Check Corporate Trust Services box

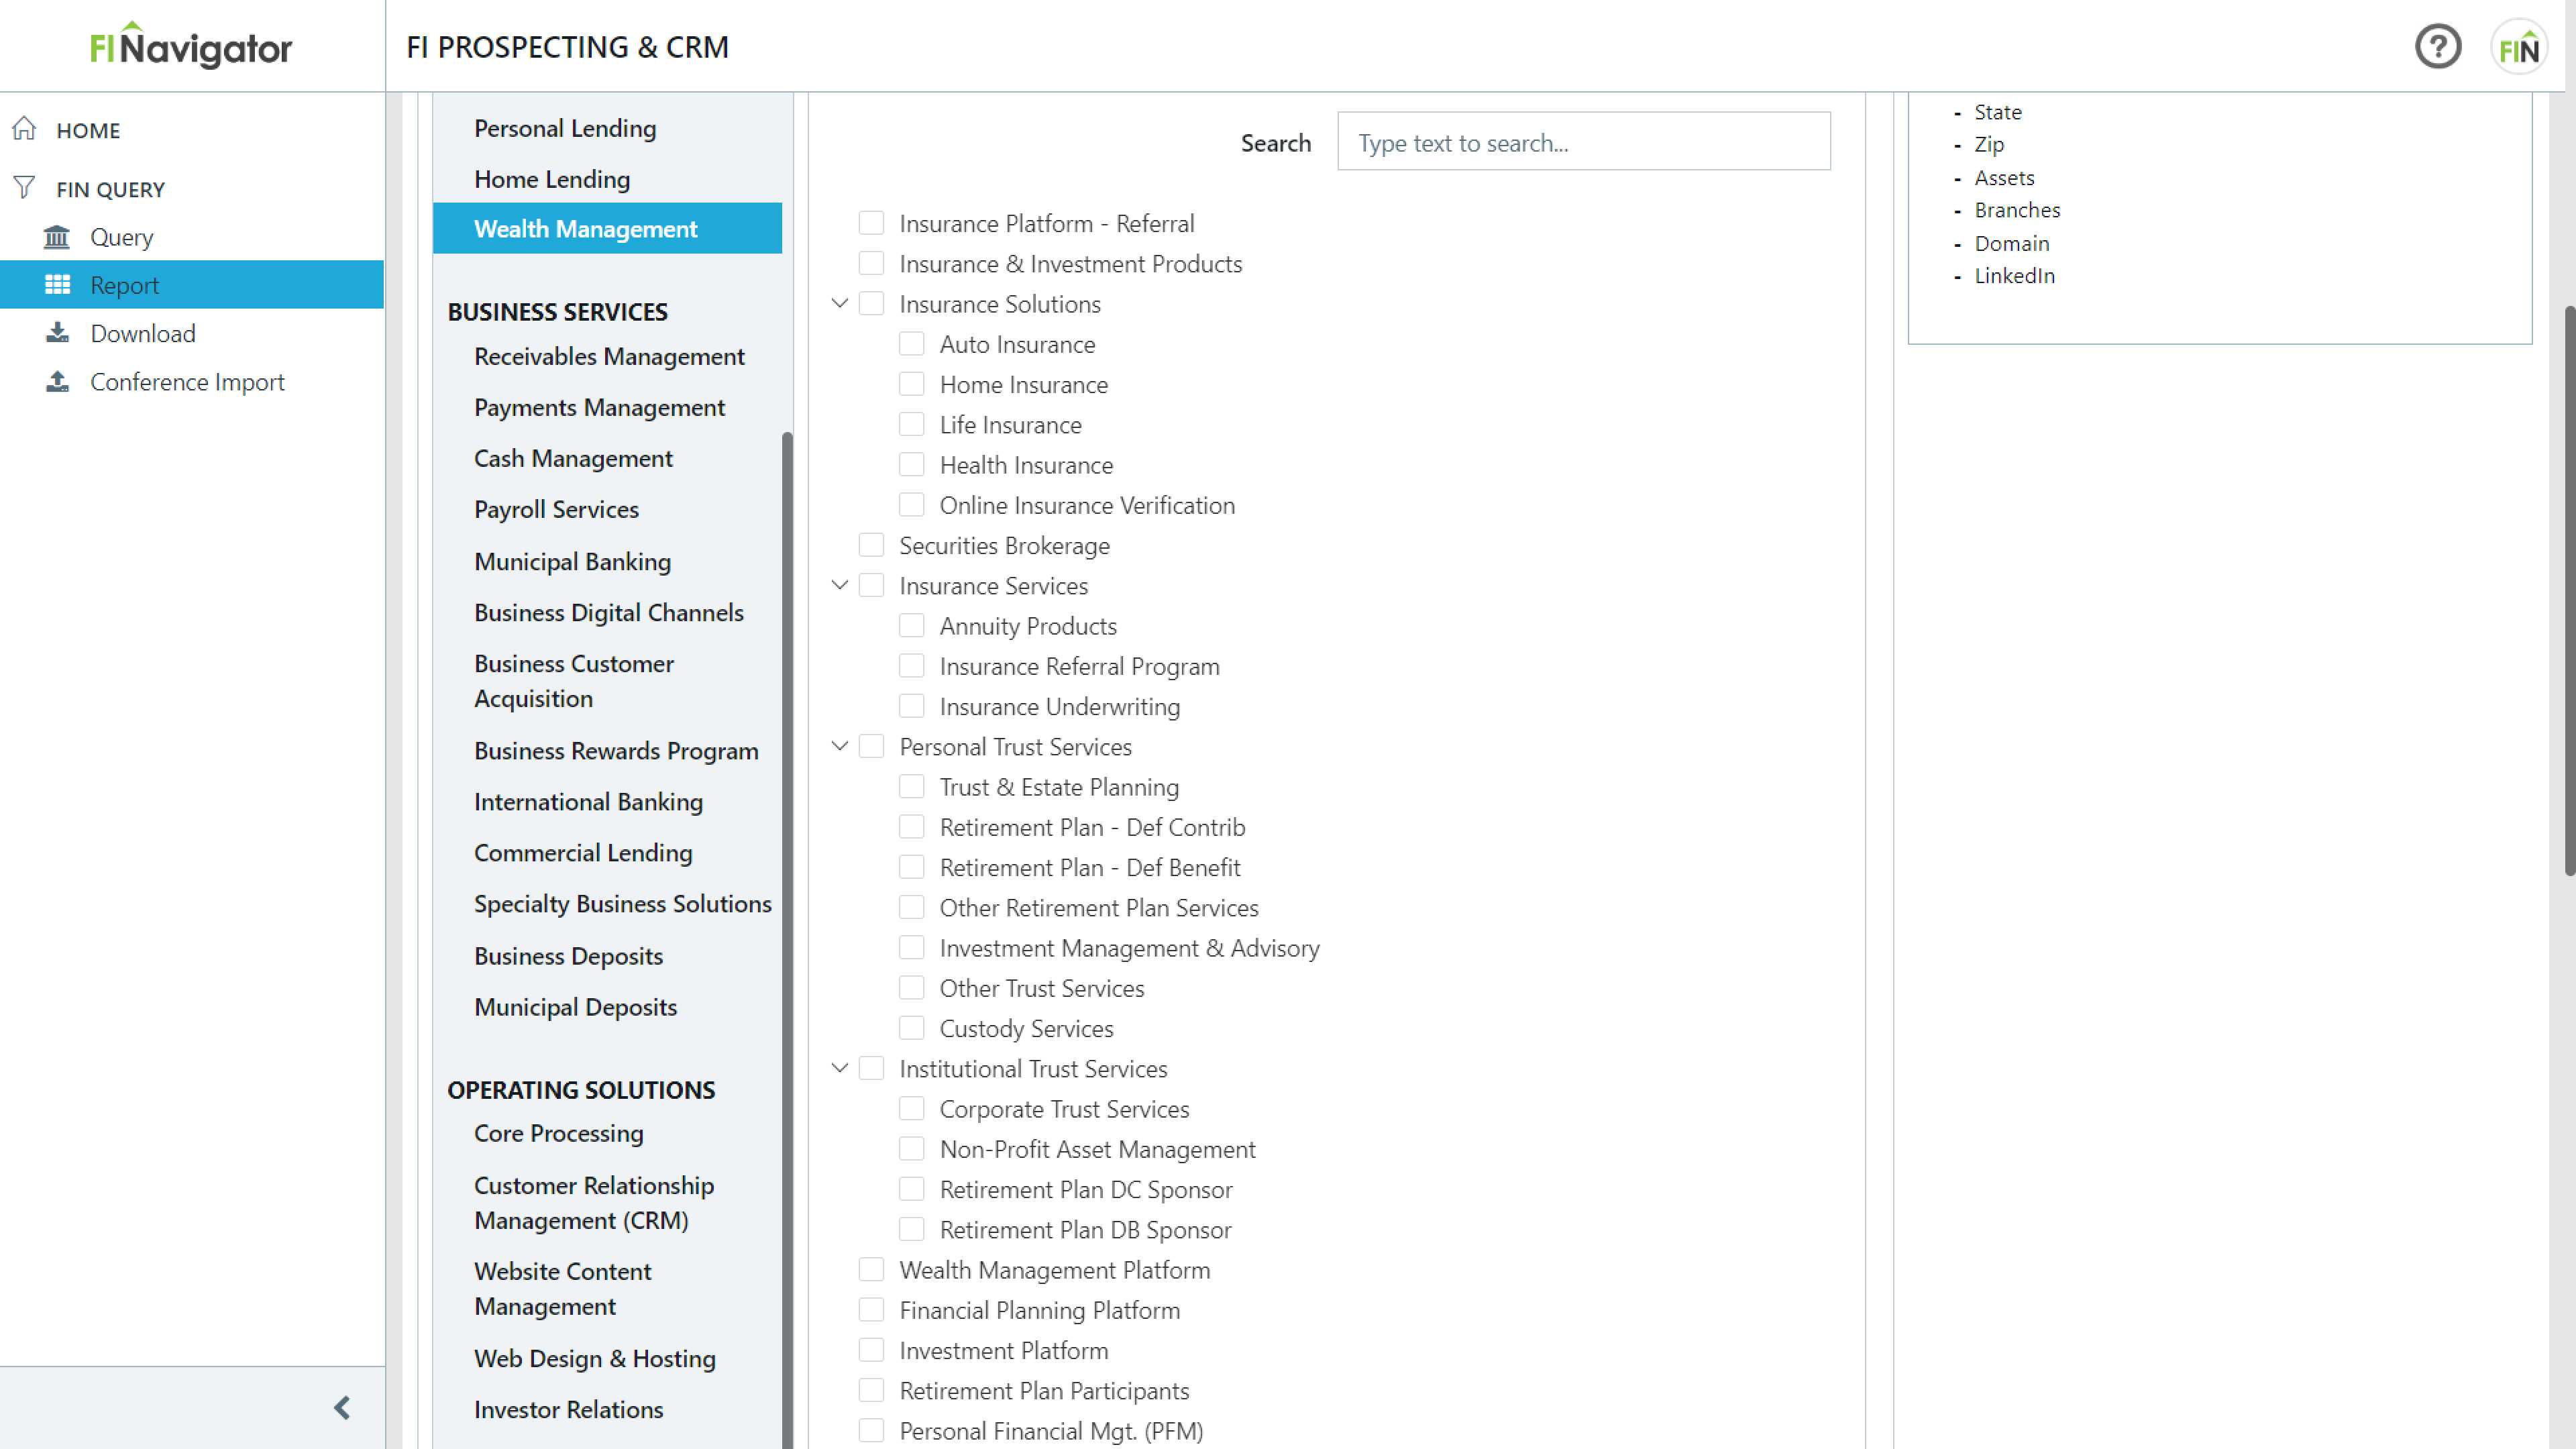pyautogui.click(x=911, y=1108)
